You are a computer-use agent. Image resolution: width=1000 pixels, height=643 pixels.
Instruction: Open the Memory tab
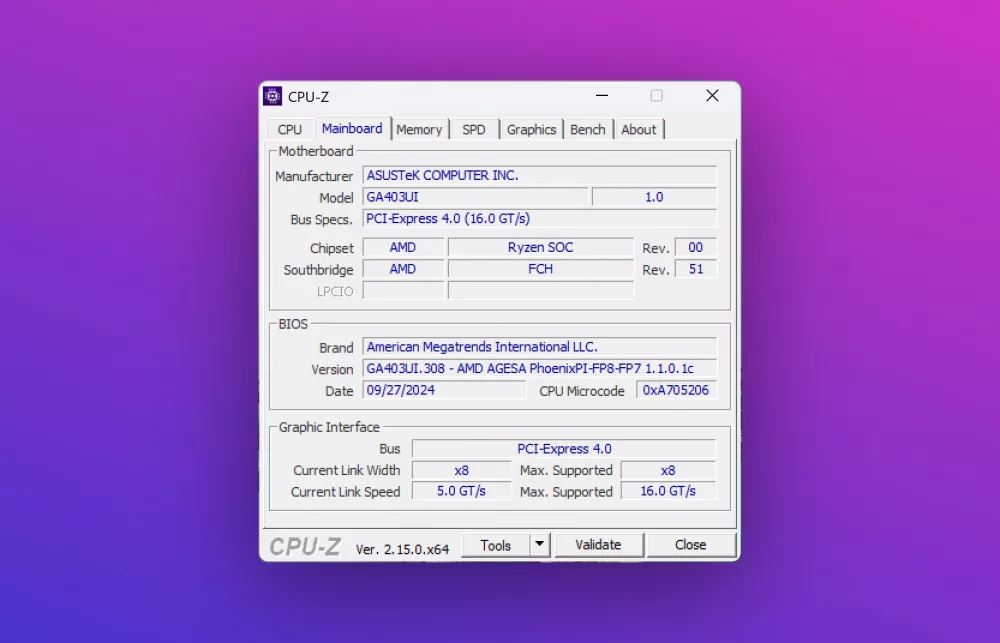click(419, 129)
